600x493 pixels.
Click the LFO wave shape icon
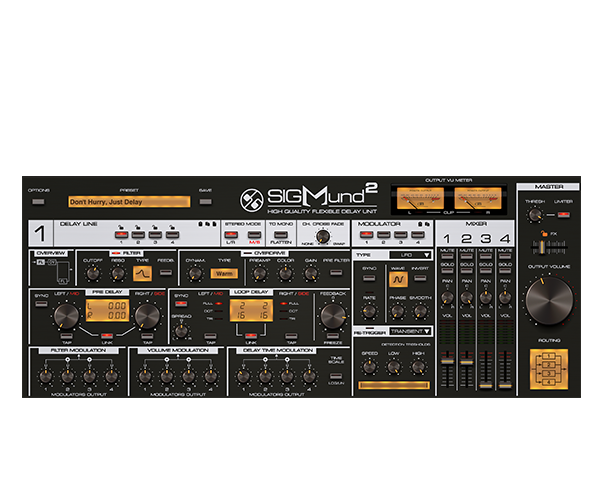398,279
